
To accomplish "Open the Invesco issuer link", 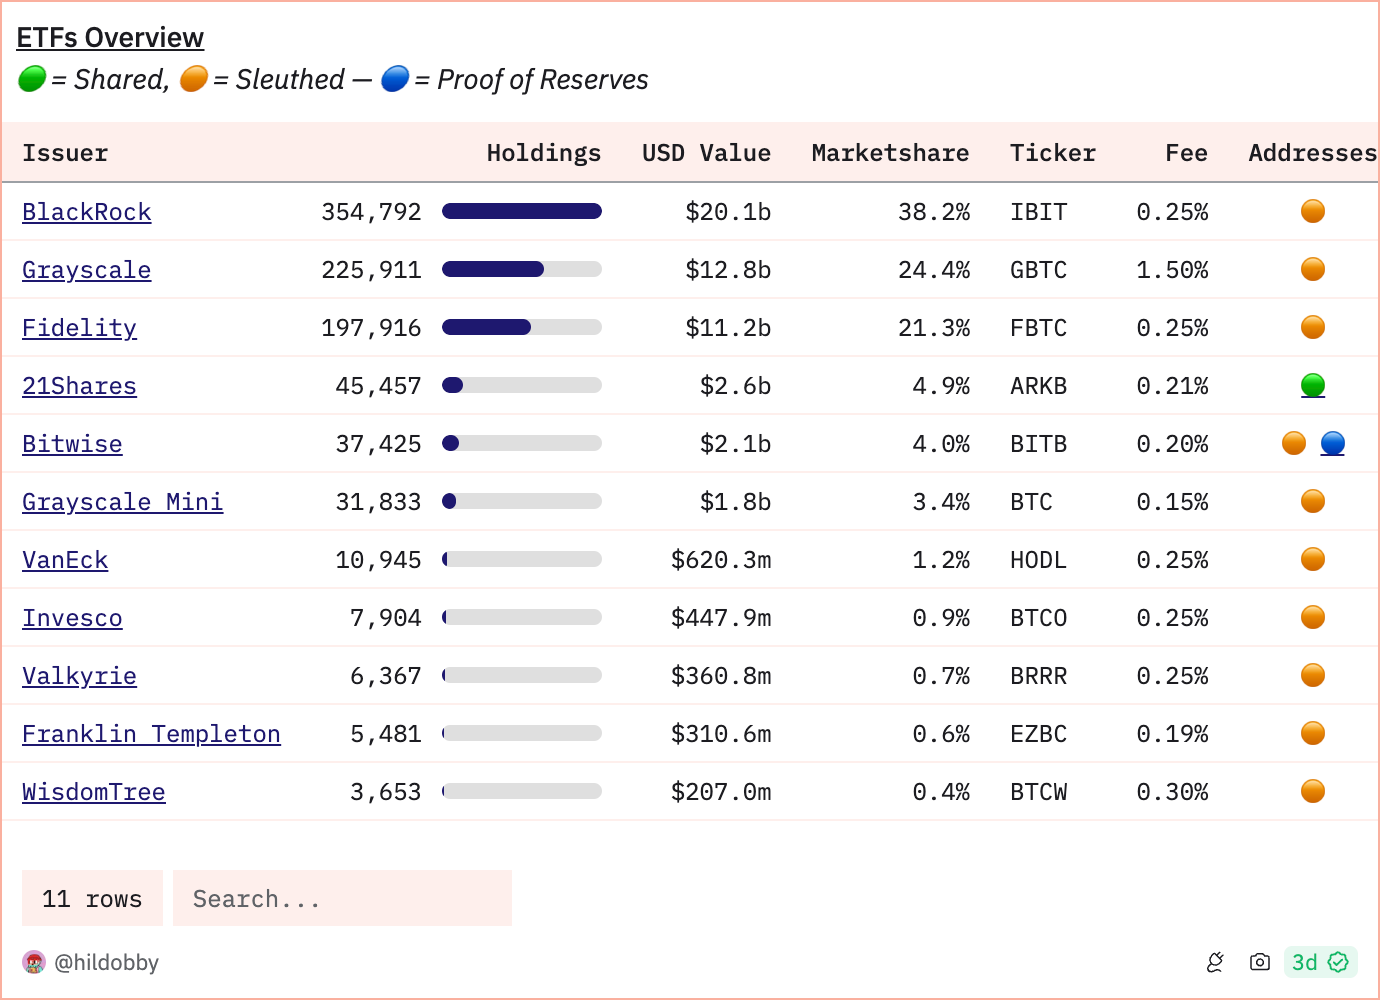I will click(72, 618).
